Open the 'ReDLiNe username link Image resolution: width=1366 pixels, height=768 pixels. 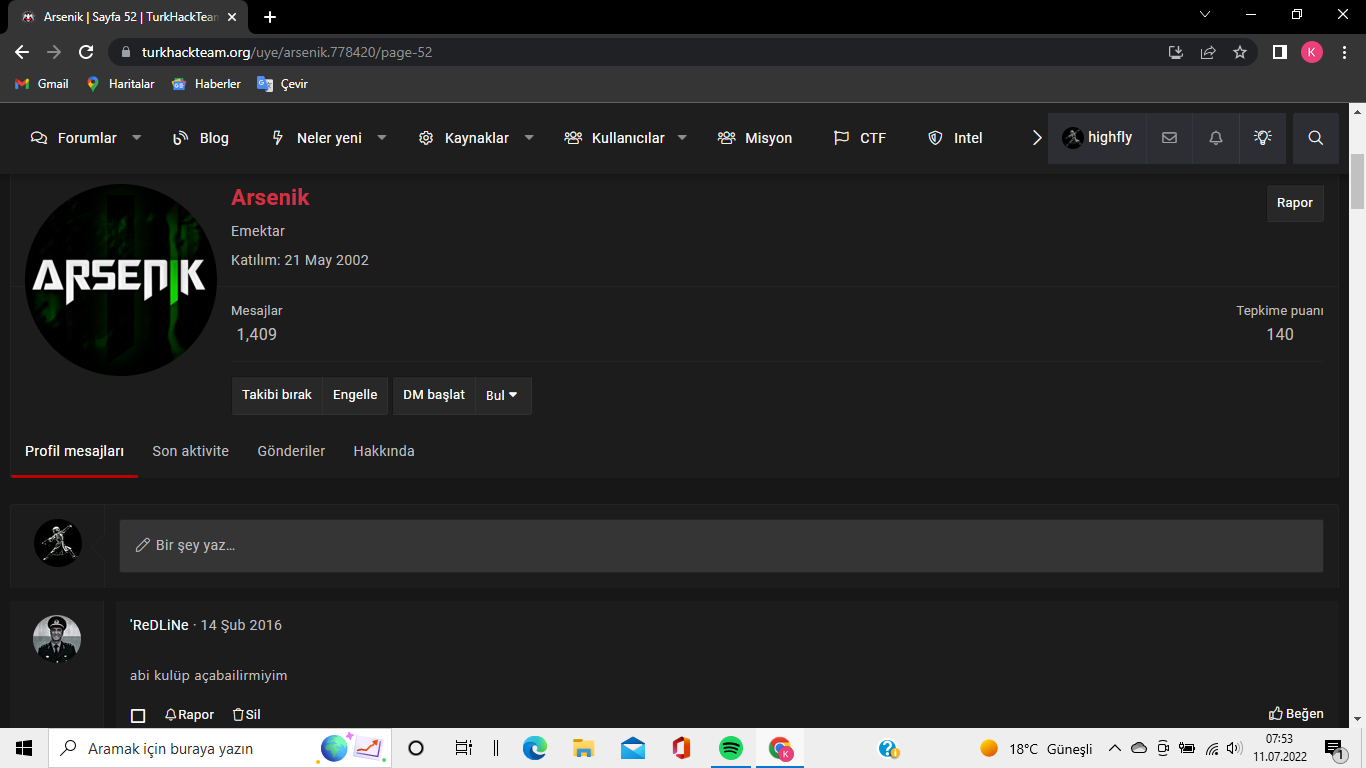pos(159,625)
